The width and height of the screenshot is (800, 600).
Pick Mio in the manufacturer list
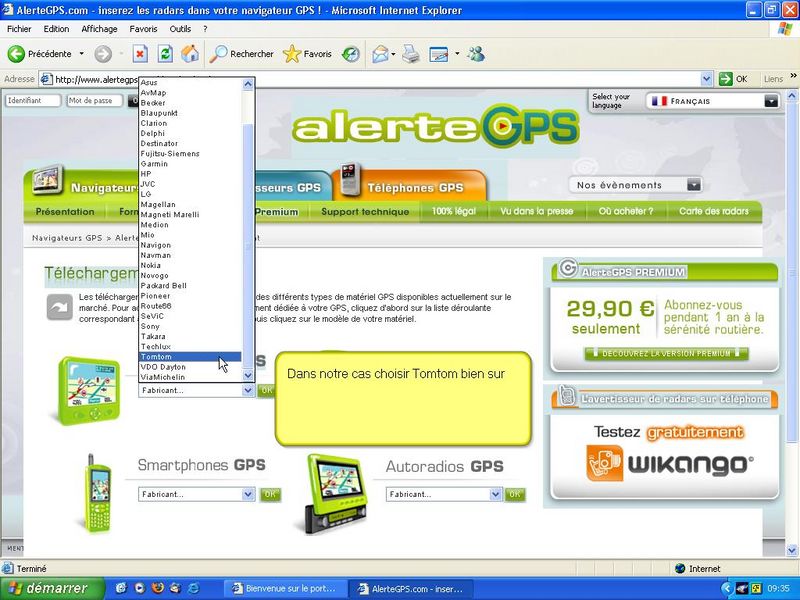(x=190, y=235)
